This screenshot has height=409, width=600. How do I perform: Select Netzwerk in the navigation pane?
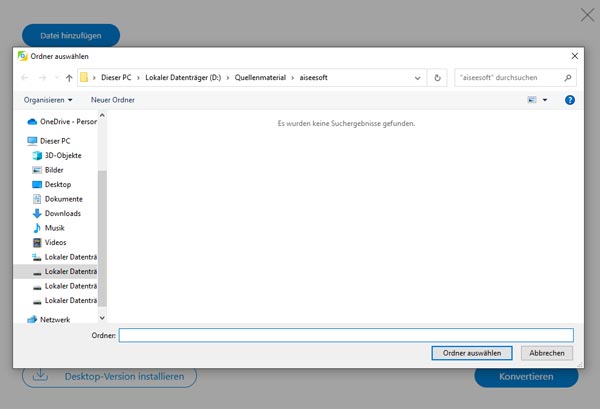[54, 319]
